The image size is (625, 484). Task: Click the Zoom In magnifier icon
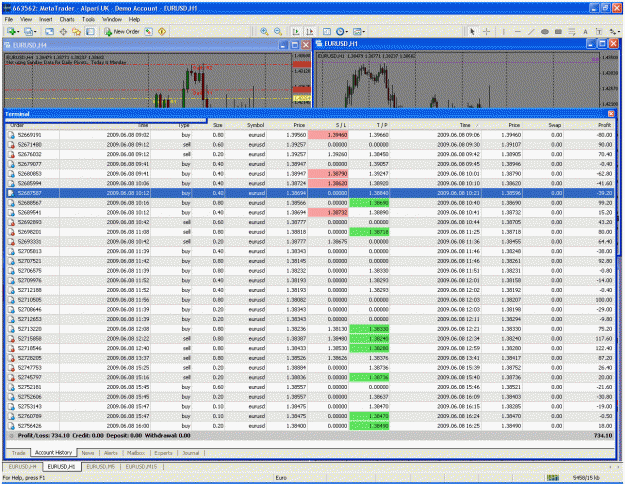264,31
